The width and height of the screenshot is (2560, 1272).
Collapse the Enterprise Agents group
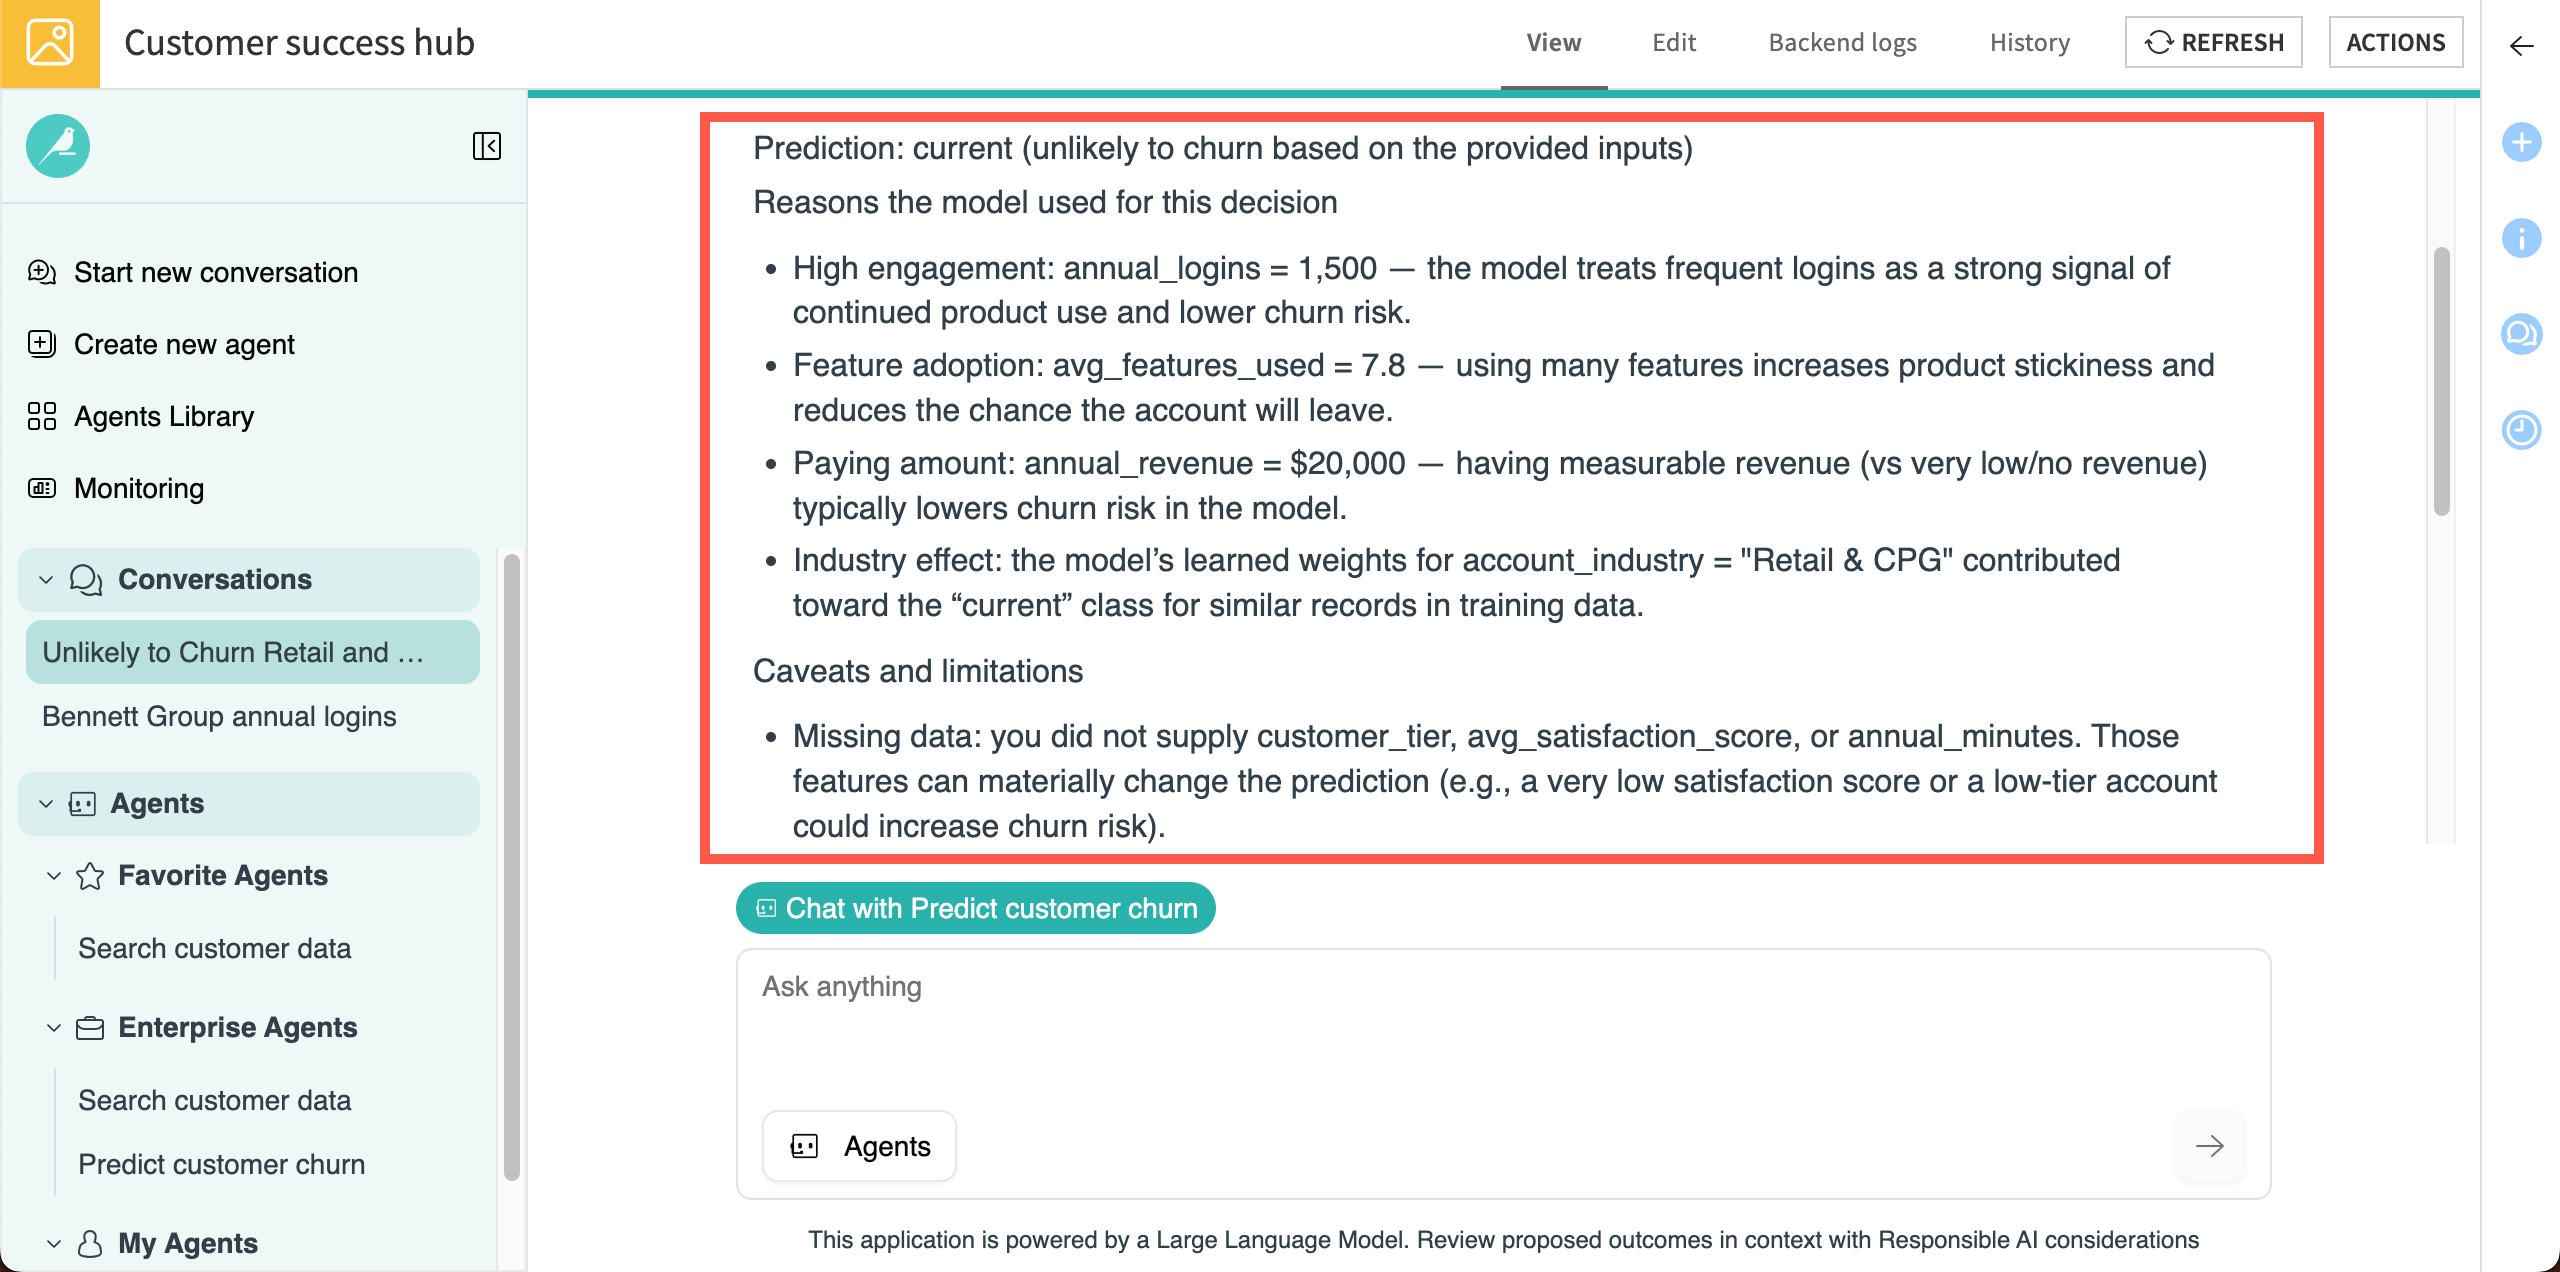tap(53, 1027)
